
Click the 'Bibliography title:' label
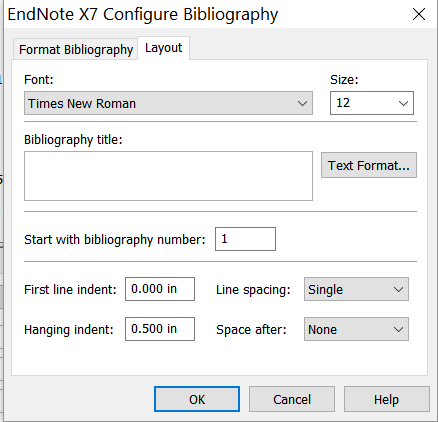pos(73,140)
